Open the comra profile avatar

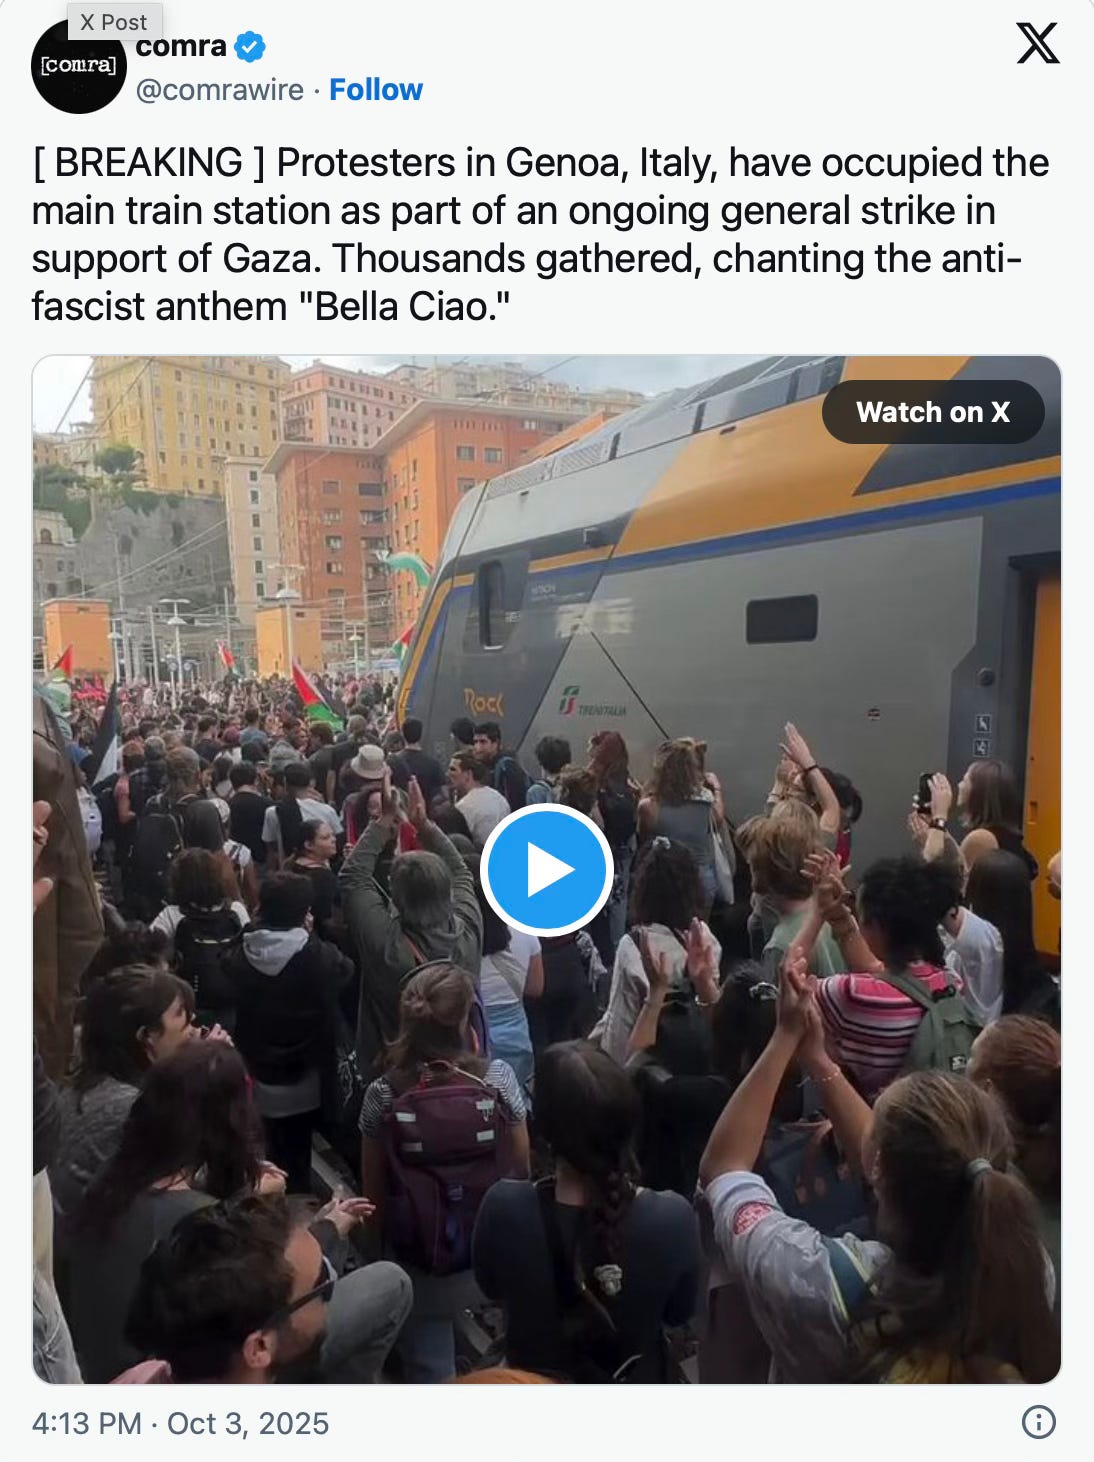pos(78,67)
